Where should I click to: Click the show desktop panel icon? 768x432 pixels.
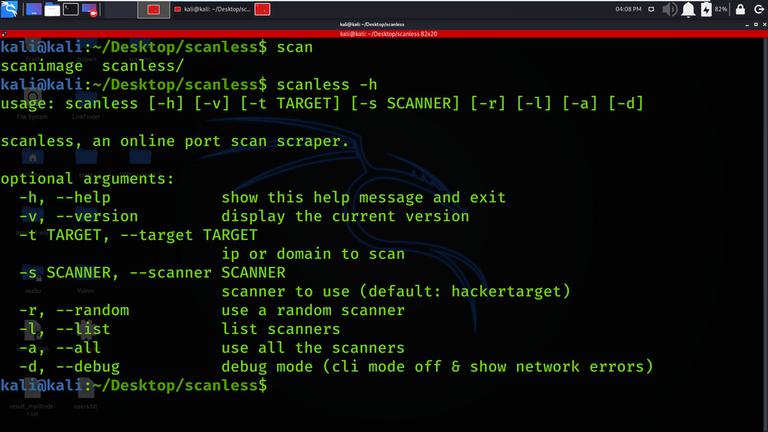(33, 9)
